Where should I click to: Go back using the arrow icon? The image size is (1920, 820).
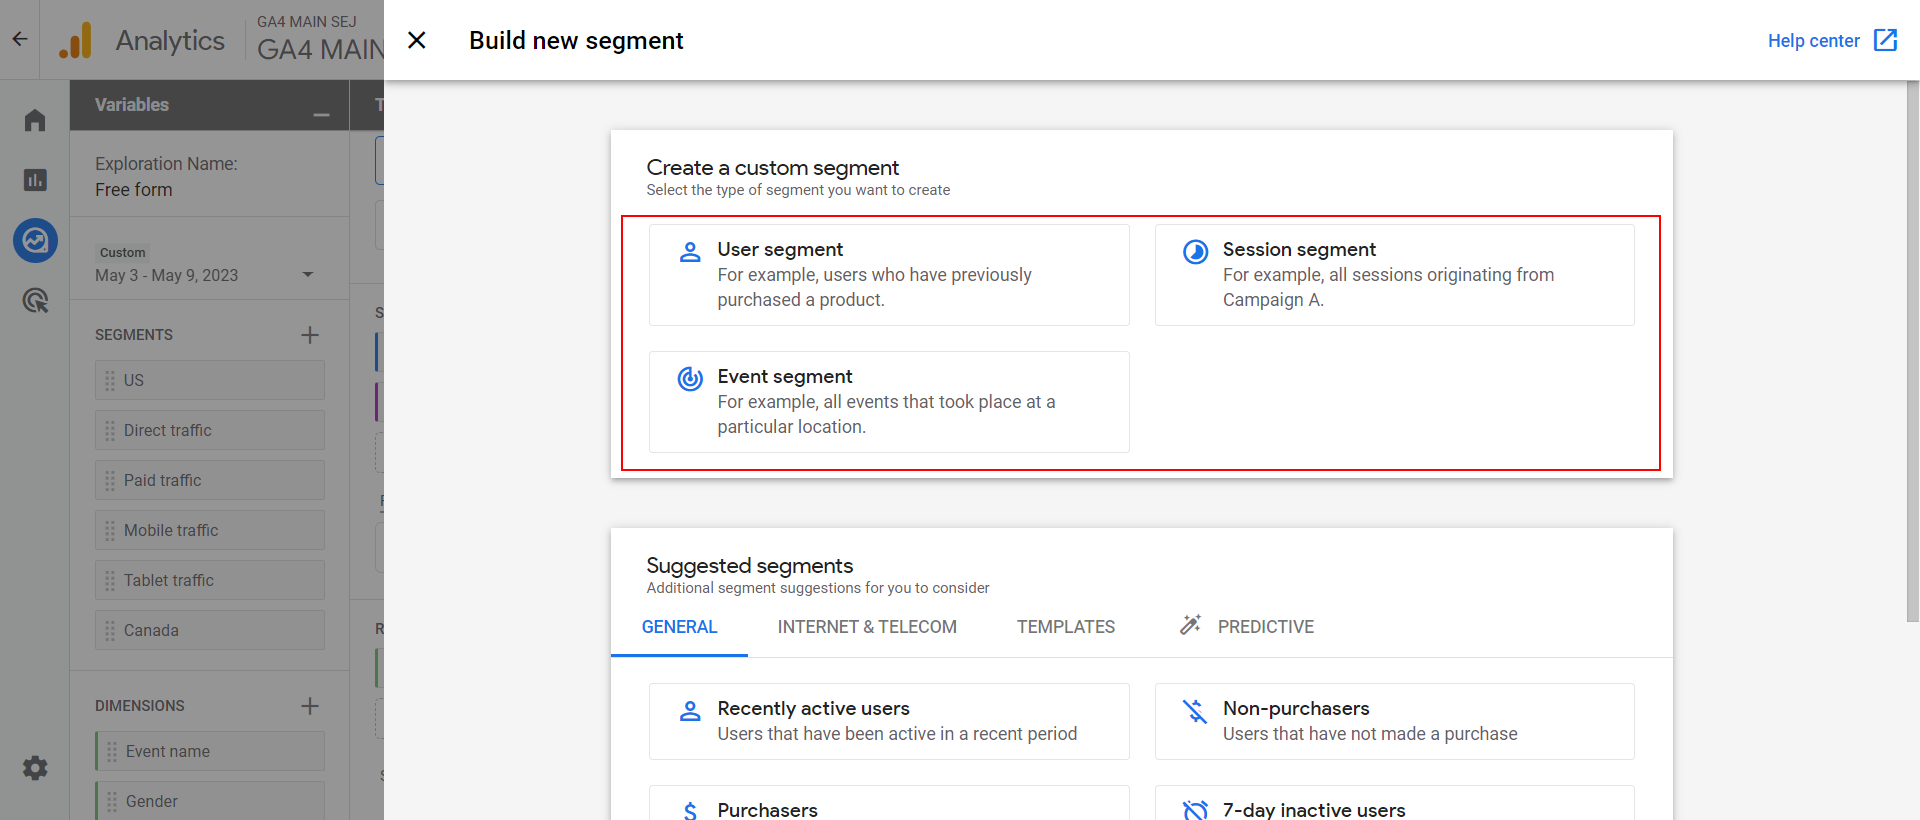tap(20, 40)
